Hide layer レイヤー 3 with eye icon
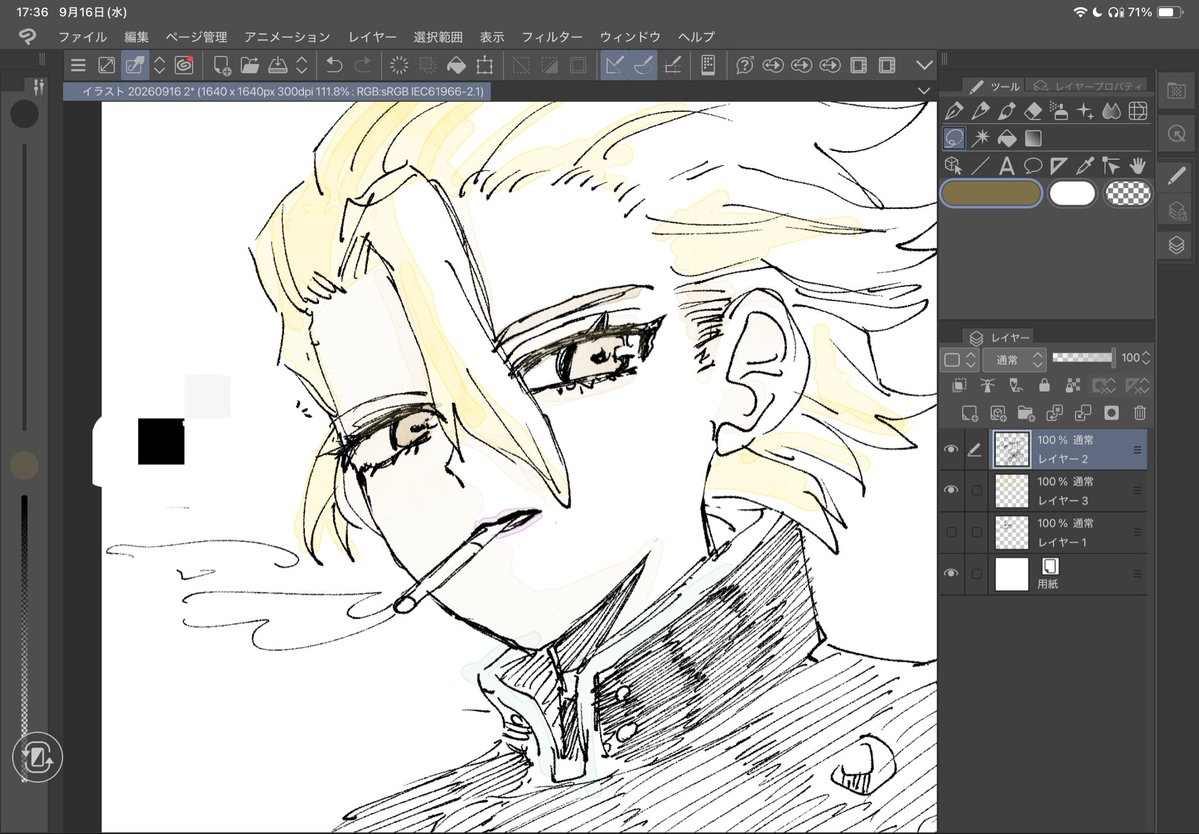Viewport: 1199px width, 834px height. (x=950, y=490)
